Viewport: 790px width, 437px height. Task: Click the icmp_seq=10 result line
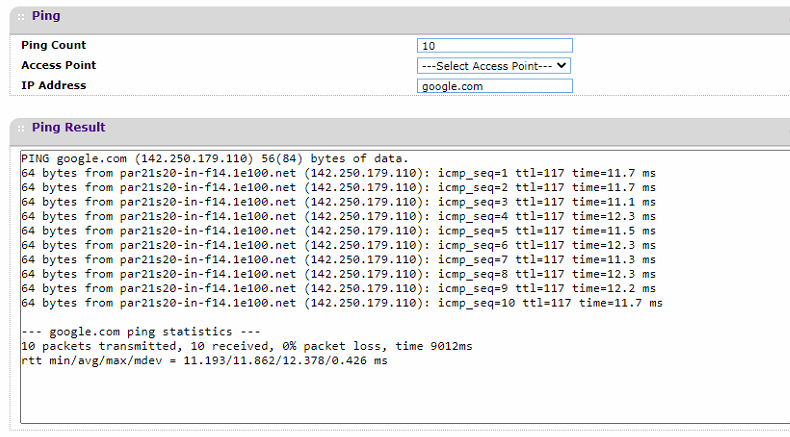tap(342, 303)
